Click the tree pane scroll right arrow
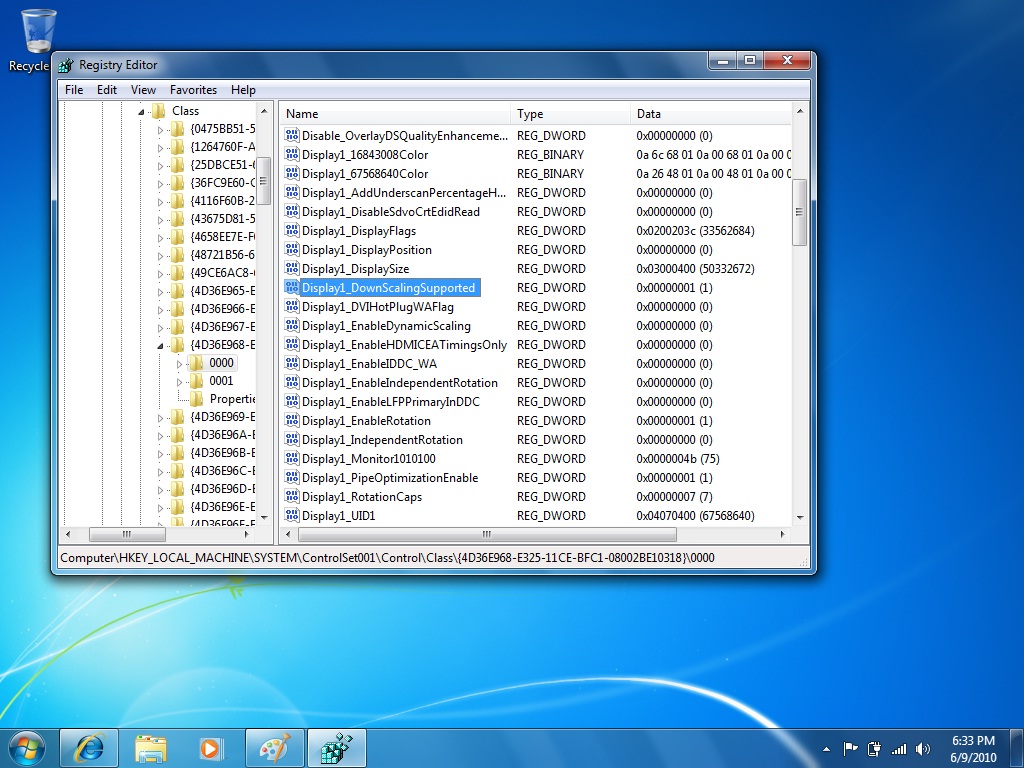The height and width of the screenshot is (768, 1024). click(x=247, y=534)
